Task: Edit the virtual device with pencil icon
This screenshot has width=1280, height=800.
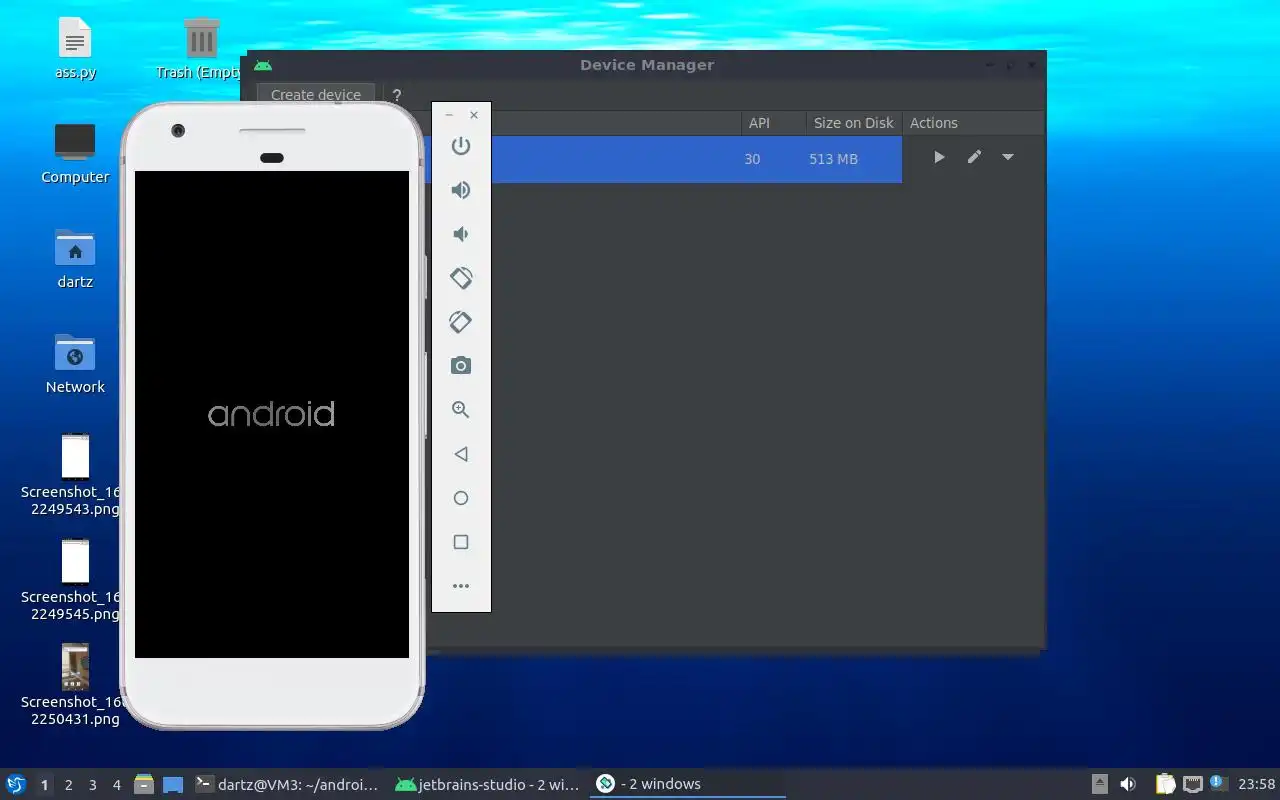Action: pyautogui.click(x=974, y=157)
